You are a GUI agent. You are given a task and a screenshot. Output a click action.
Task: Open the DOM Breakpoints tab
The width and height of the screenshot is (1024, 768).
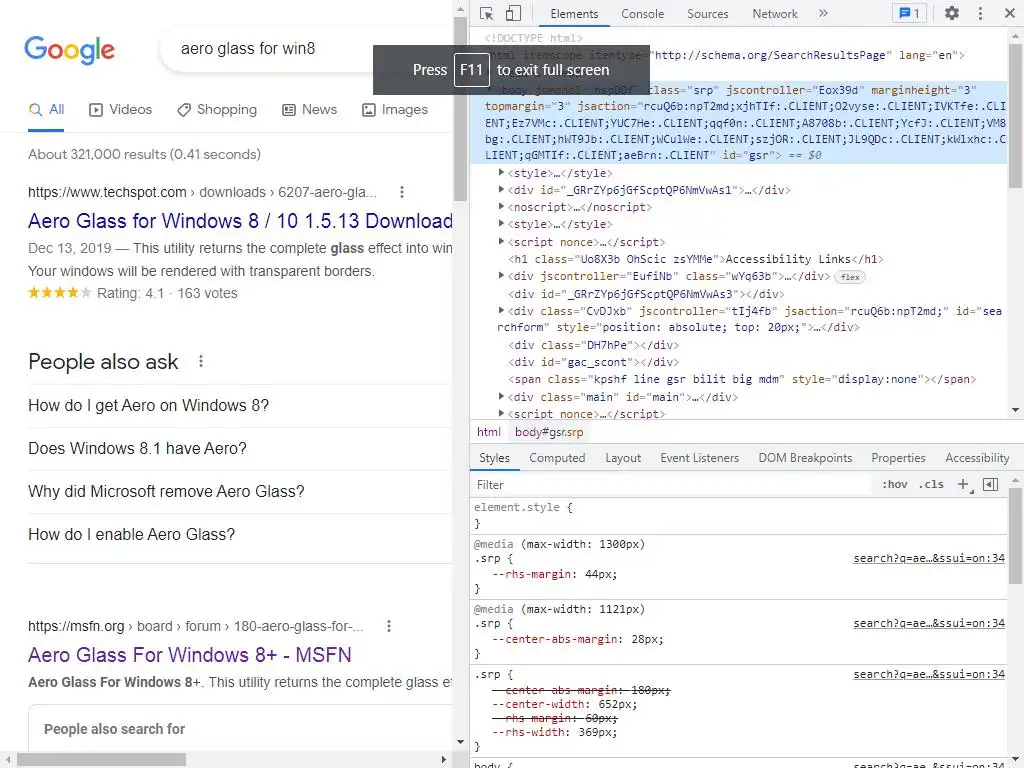[x=805, y=458]
